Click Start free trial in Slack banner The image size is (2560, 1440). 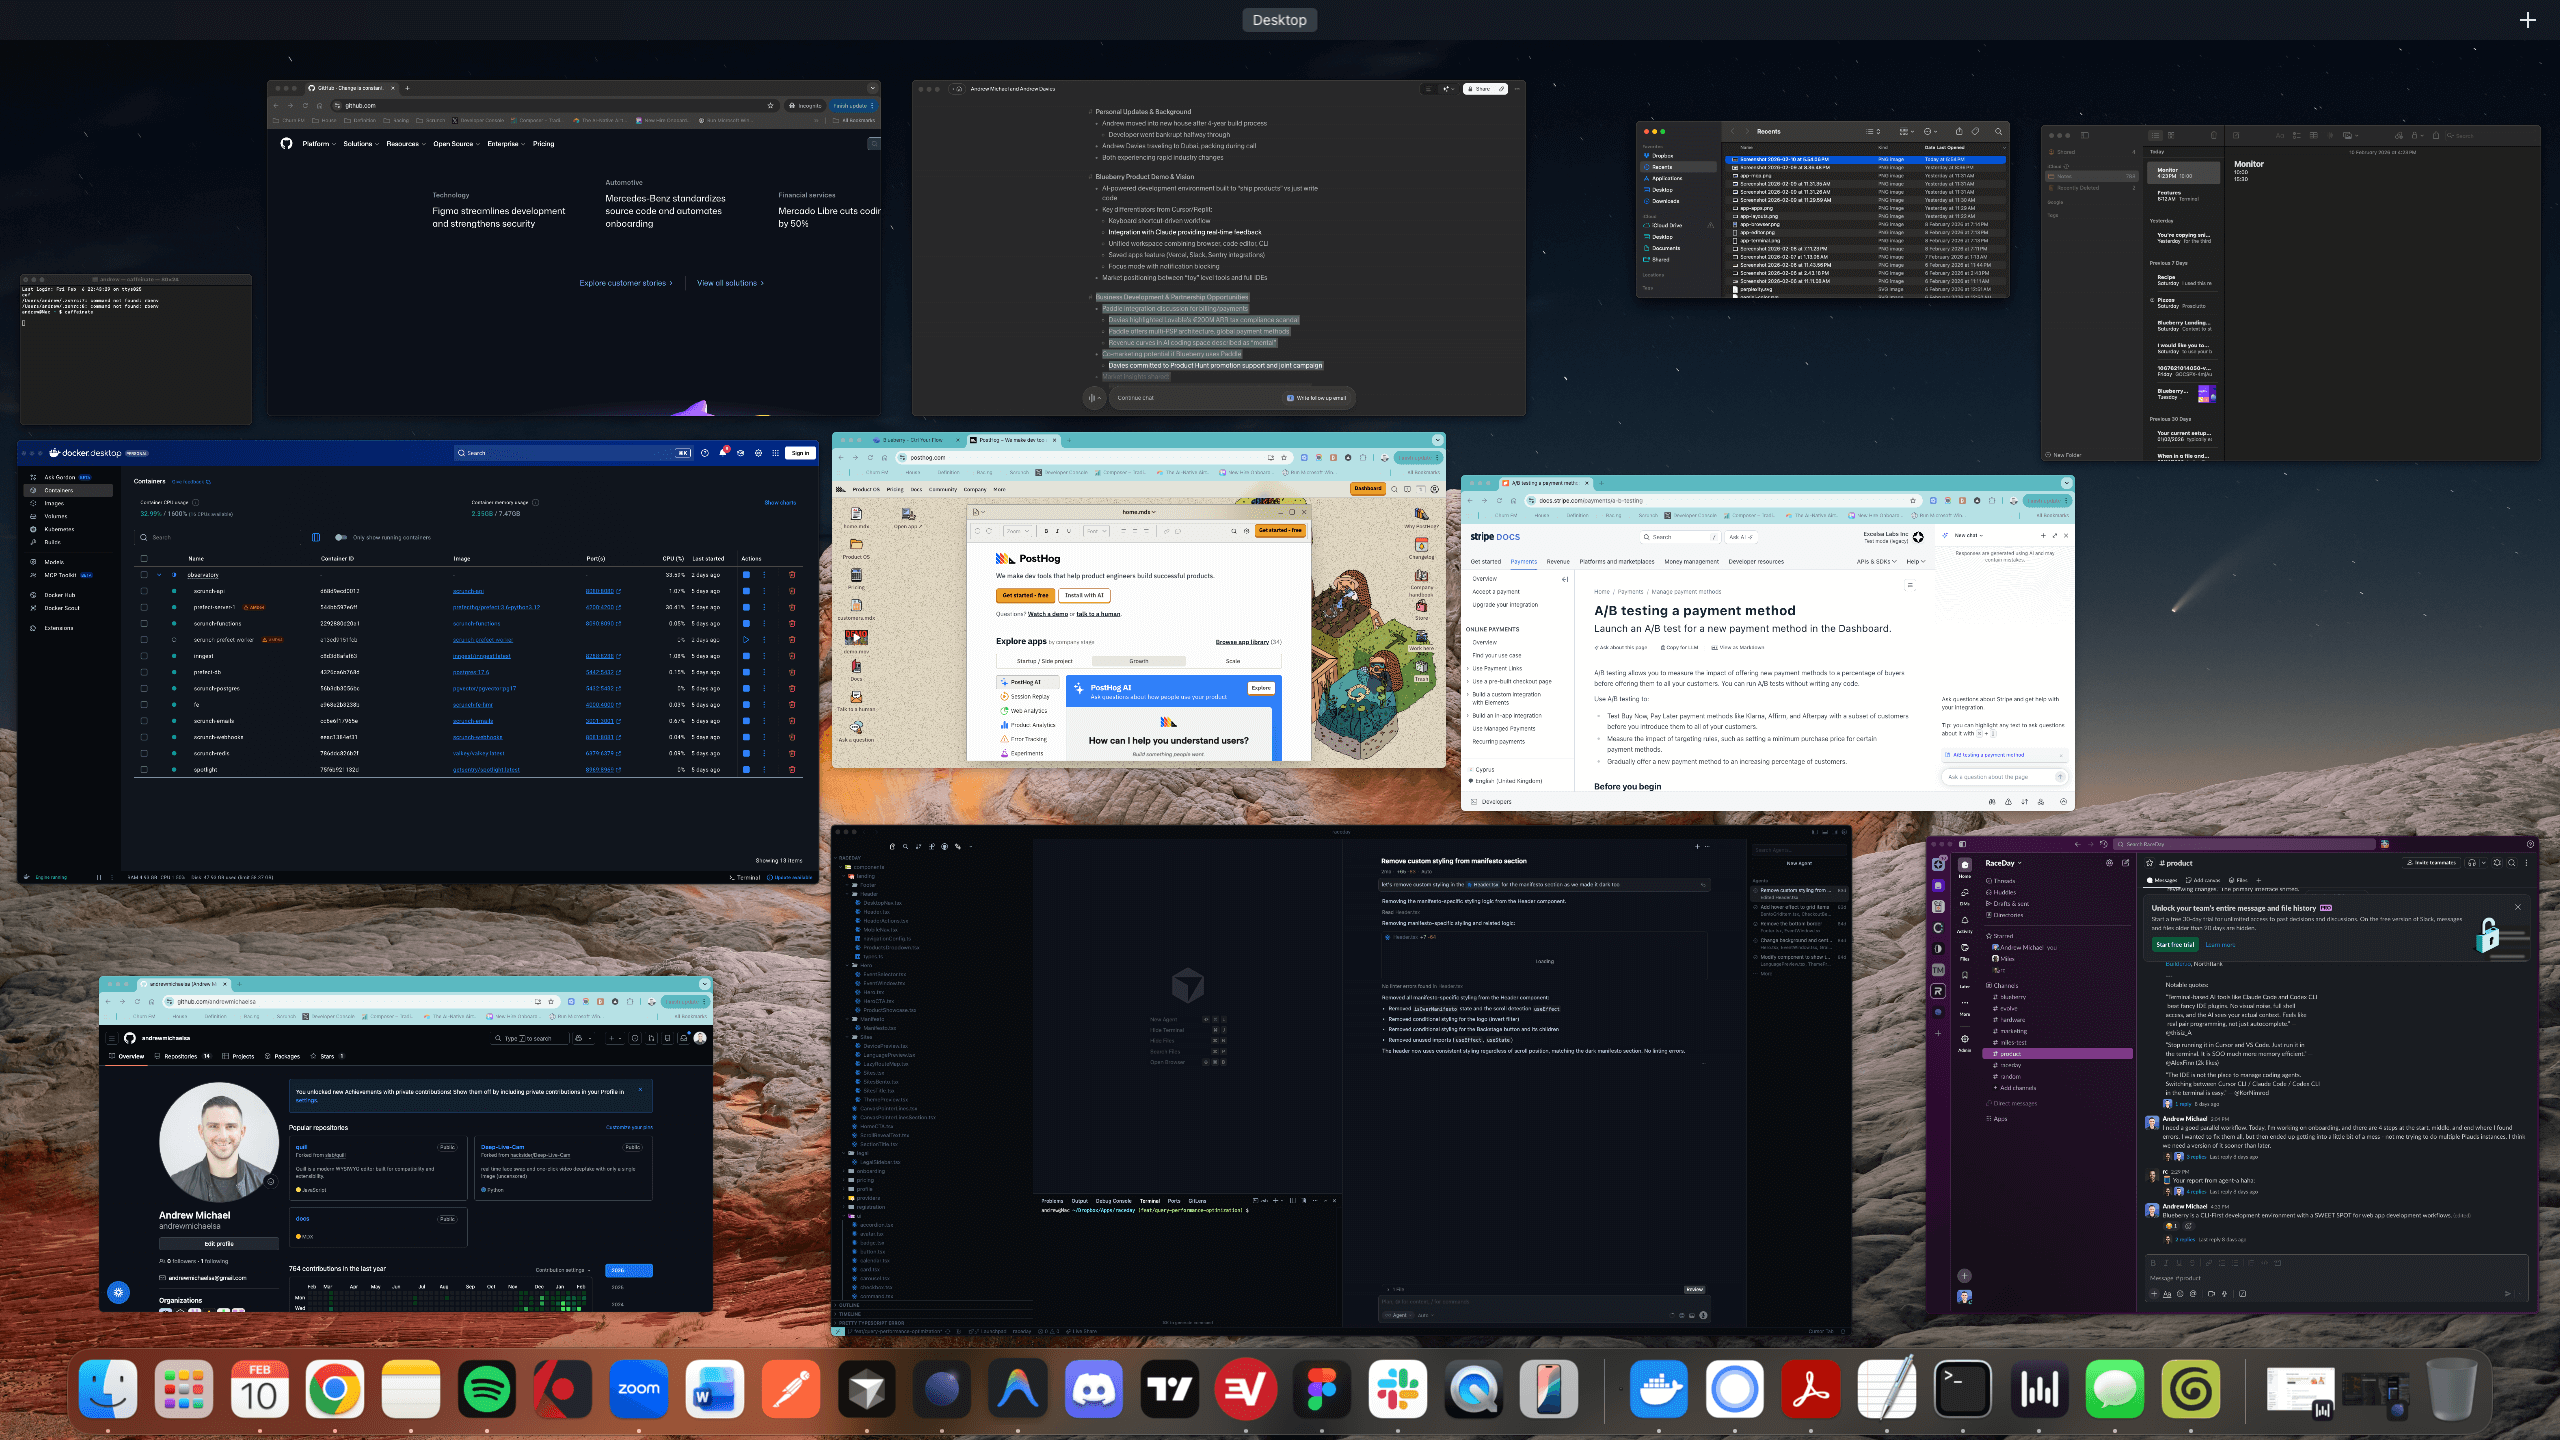coord(2175,945)
